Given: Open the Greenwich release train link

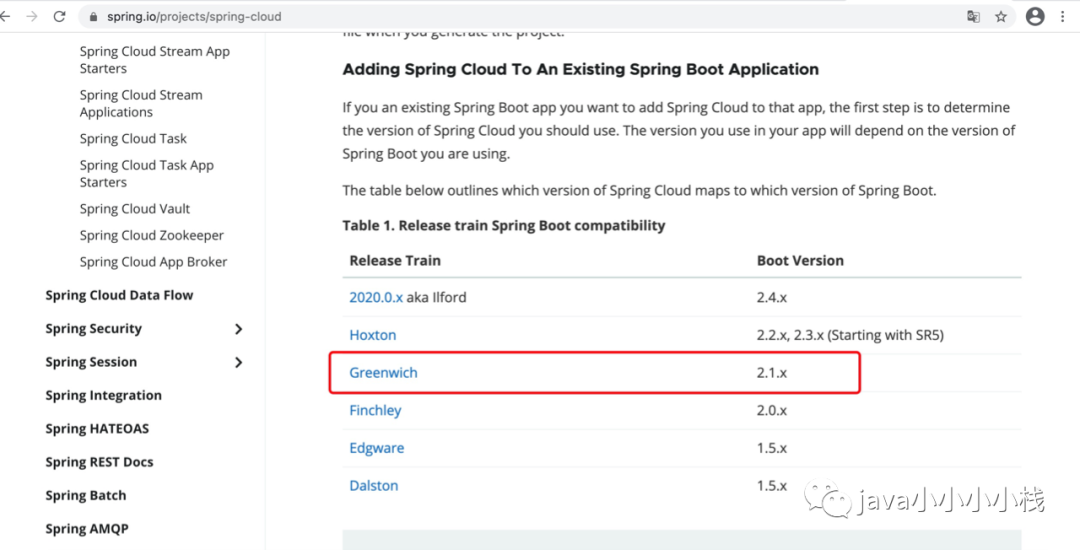Looking at the screenshot, I should (x=383, y=373).
